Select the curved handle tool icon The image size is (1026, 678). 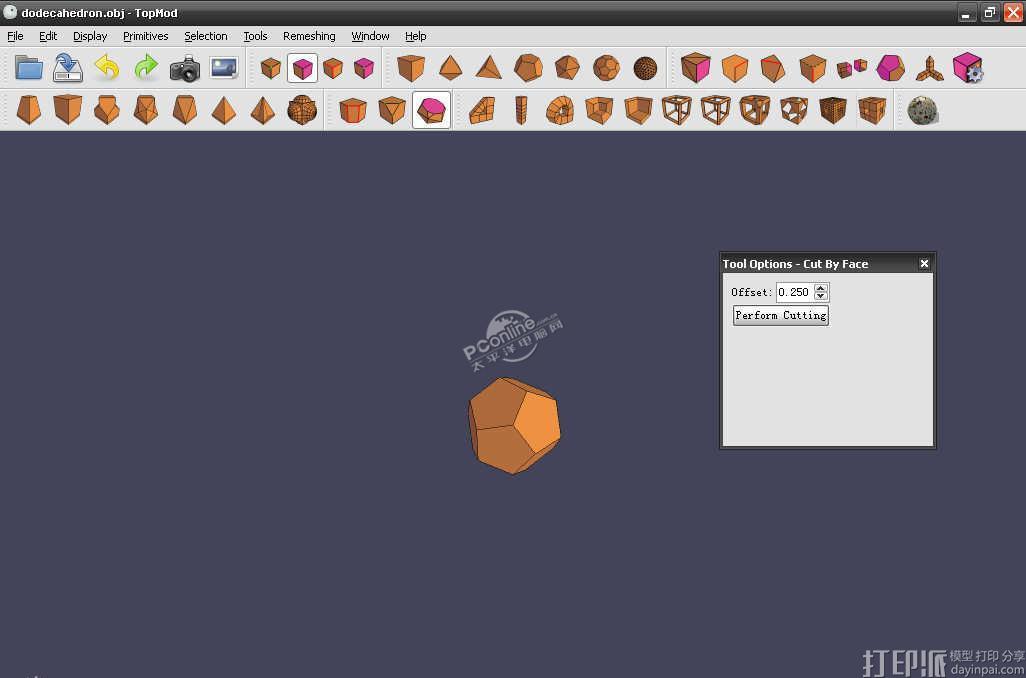pos(560,110)
